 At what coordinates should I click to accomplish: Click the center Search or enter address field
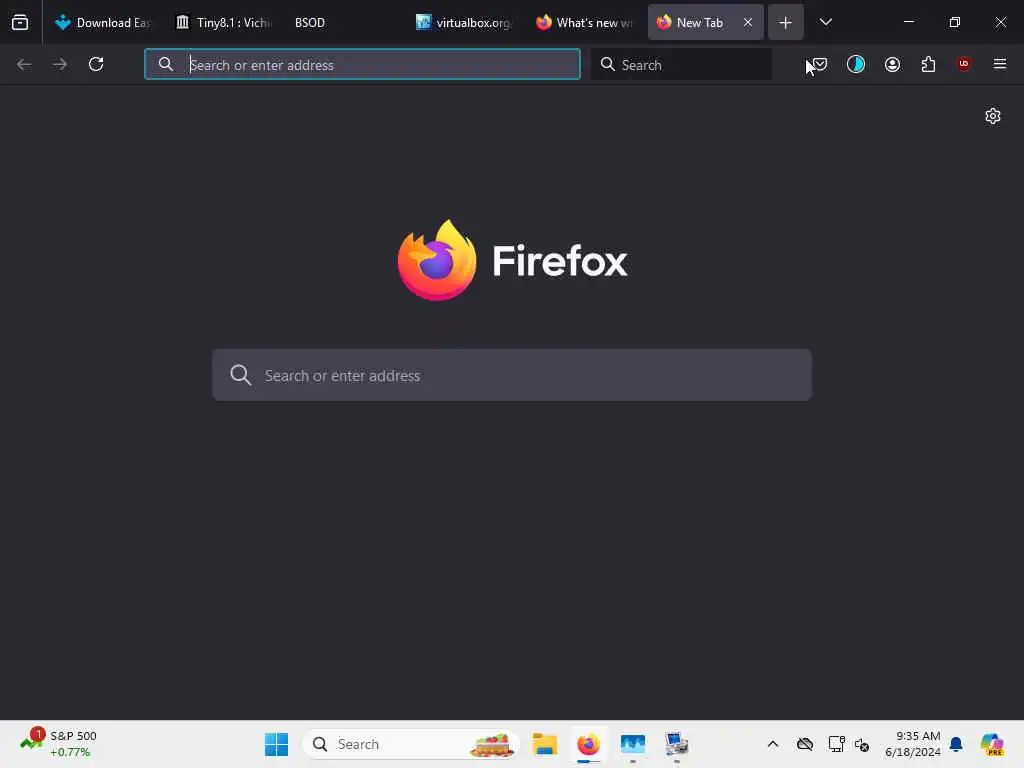[512, 375]
